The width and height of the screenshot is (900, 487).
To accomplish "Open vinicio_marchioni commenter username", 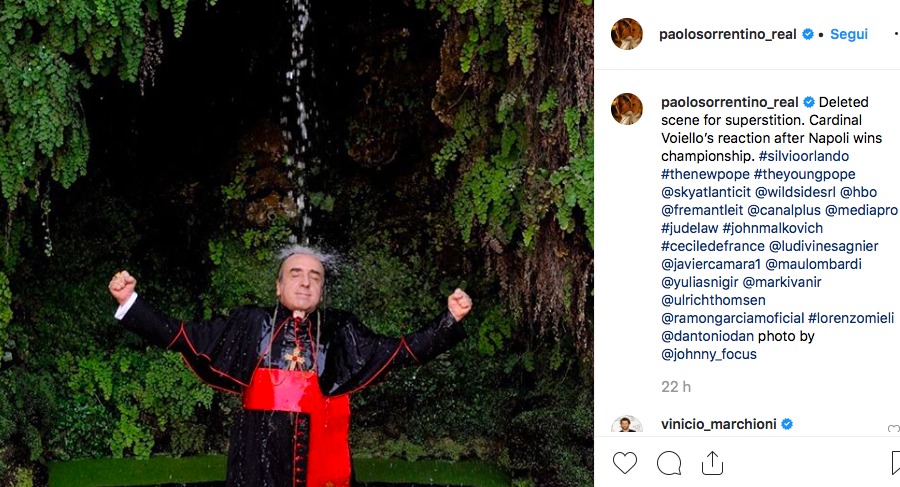I will [x=719, y=424].
